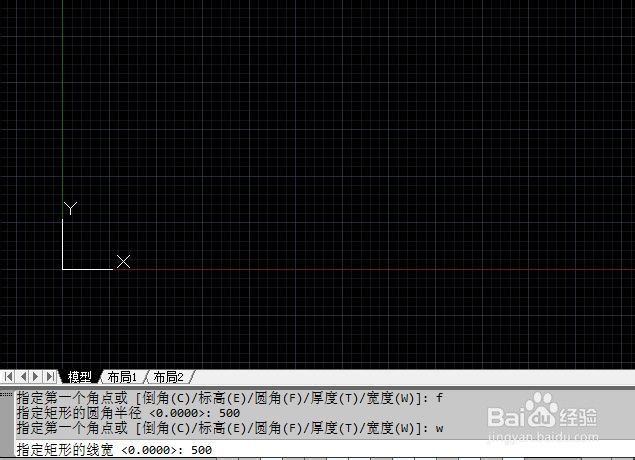The image size is (635, 460).
Task: Jump to the last layout tab arrow
Action: tap(50, 377)
